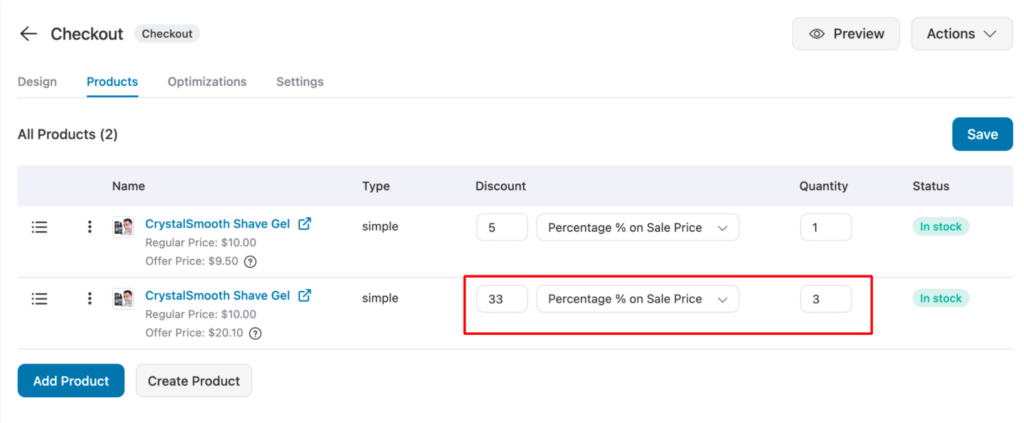
Task: Click external link icon on second product
Action: point(305,295)
